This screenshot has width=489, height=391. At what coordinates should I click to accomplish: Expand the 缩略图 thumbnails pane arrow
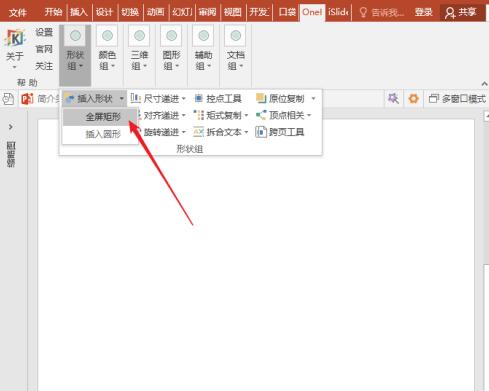11,127
